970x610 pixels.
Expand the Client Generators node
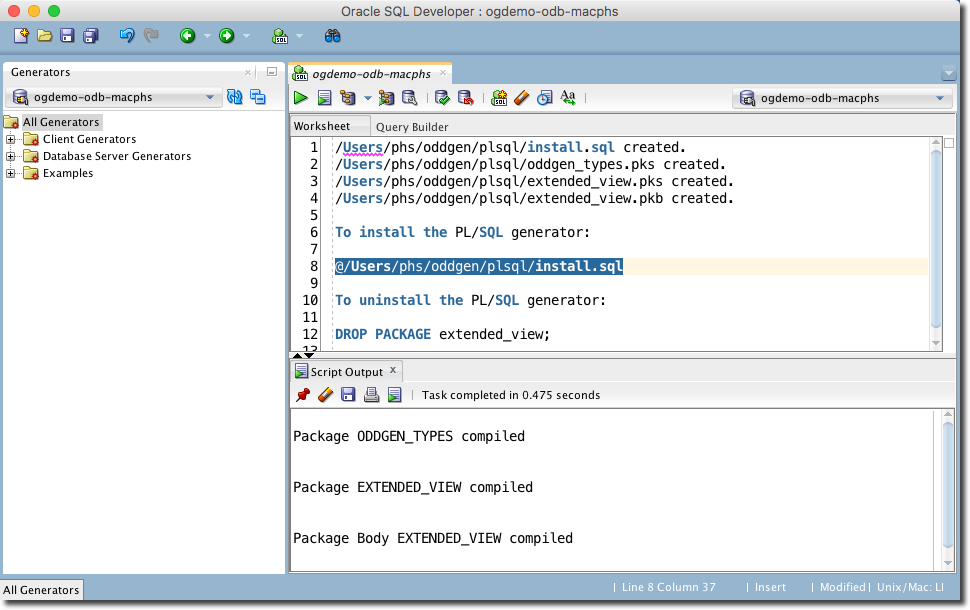point(11,139)
